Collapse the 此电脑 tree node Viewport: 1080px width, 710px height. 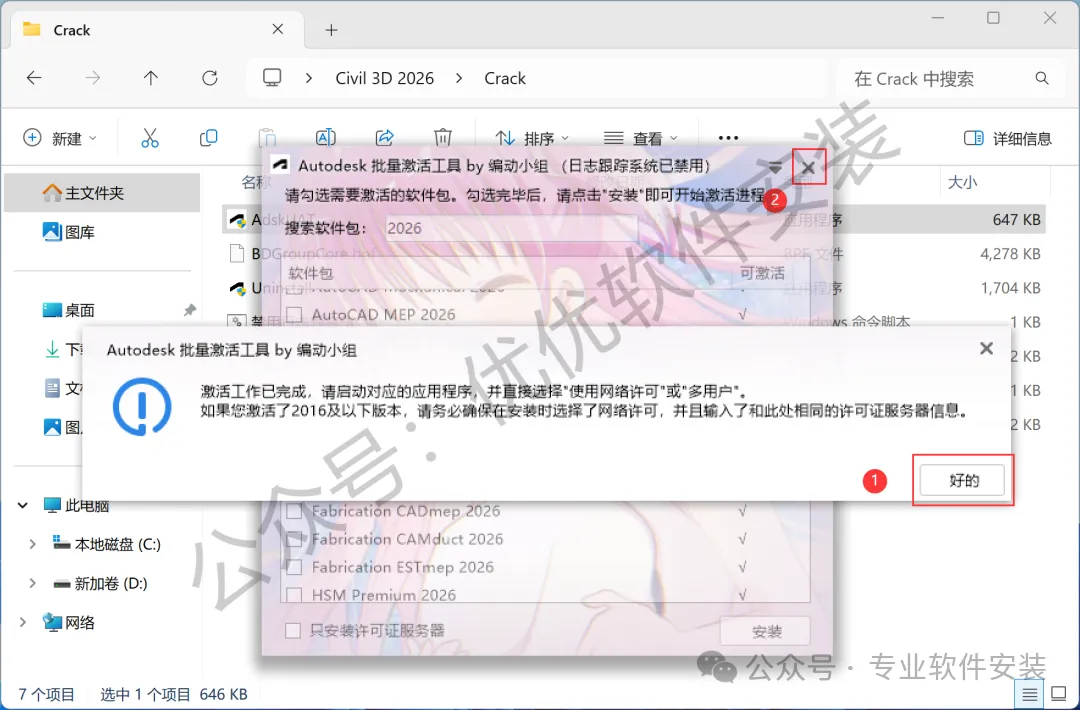point(23,505)
